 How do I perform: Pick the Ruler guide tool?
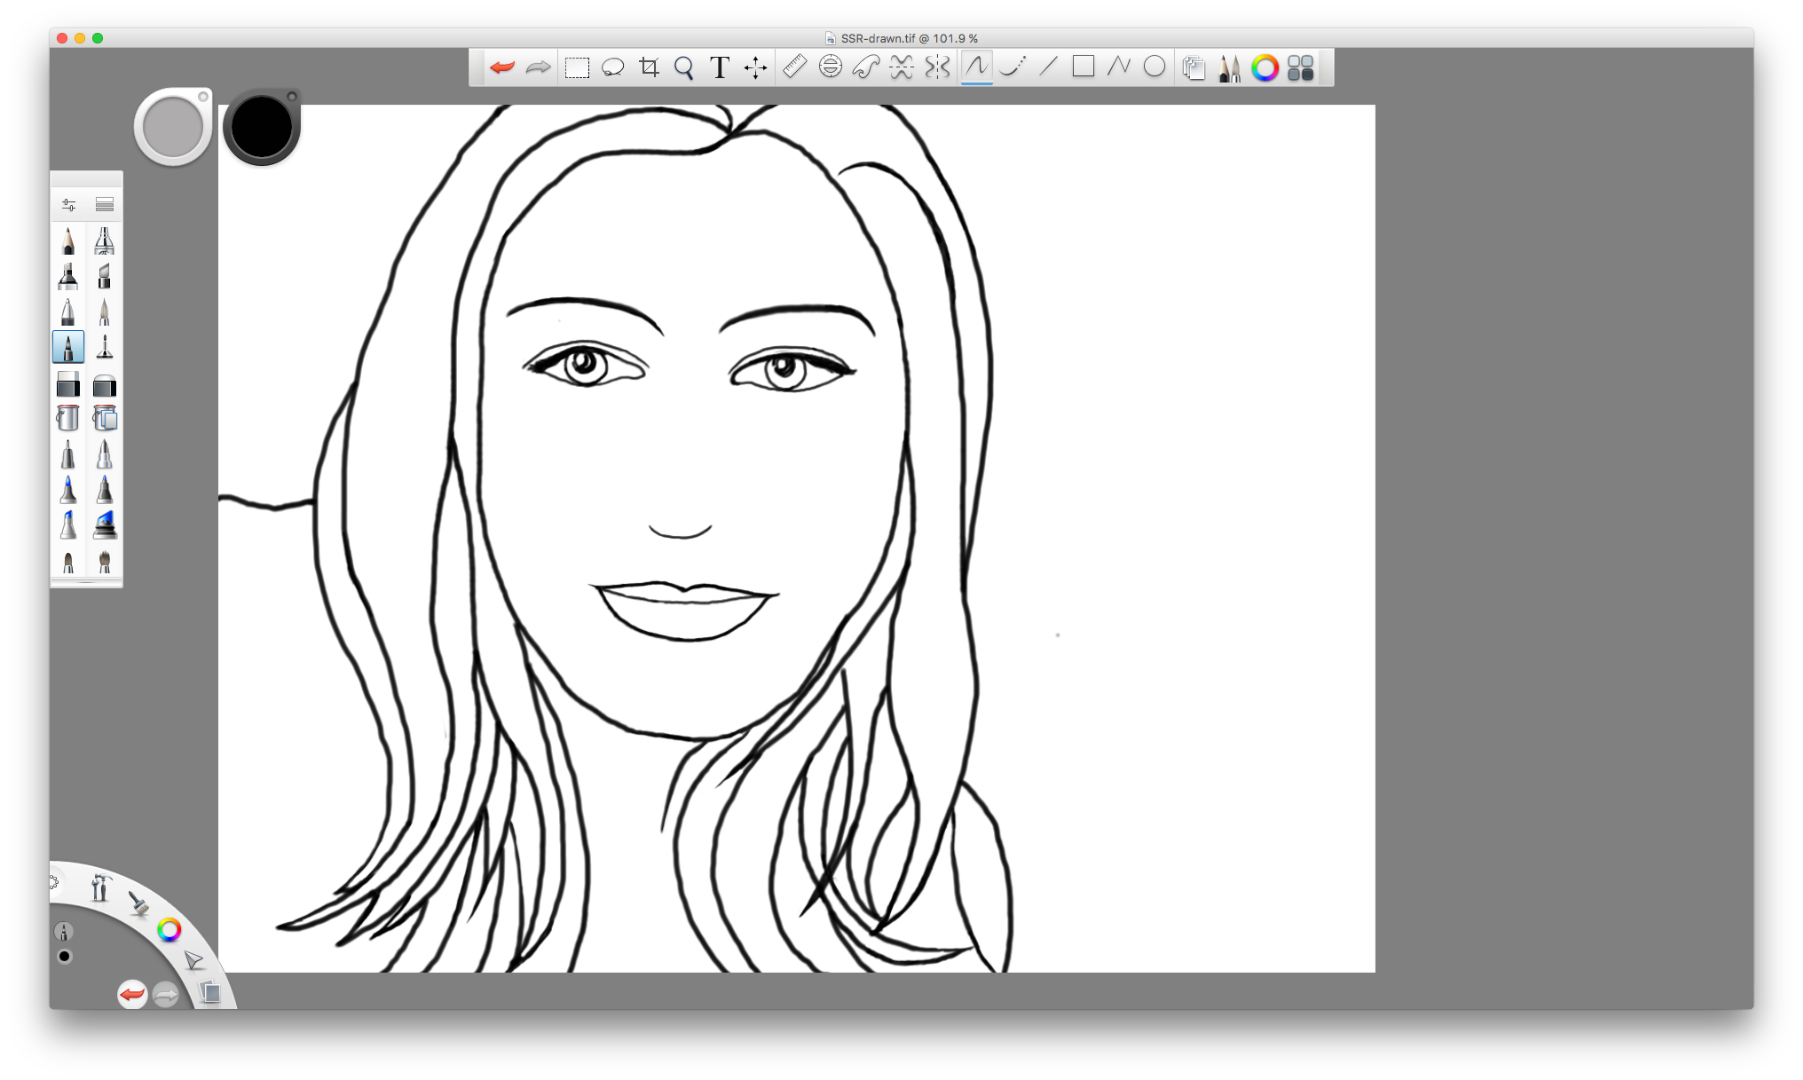click(x=794, y=67)
